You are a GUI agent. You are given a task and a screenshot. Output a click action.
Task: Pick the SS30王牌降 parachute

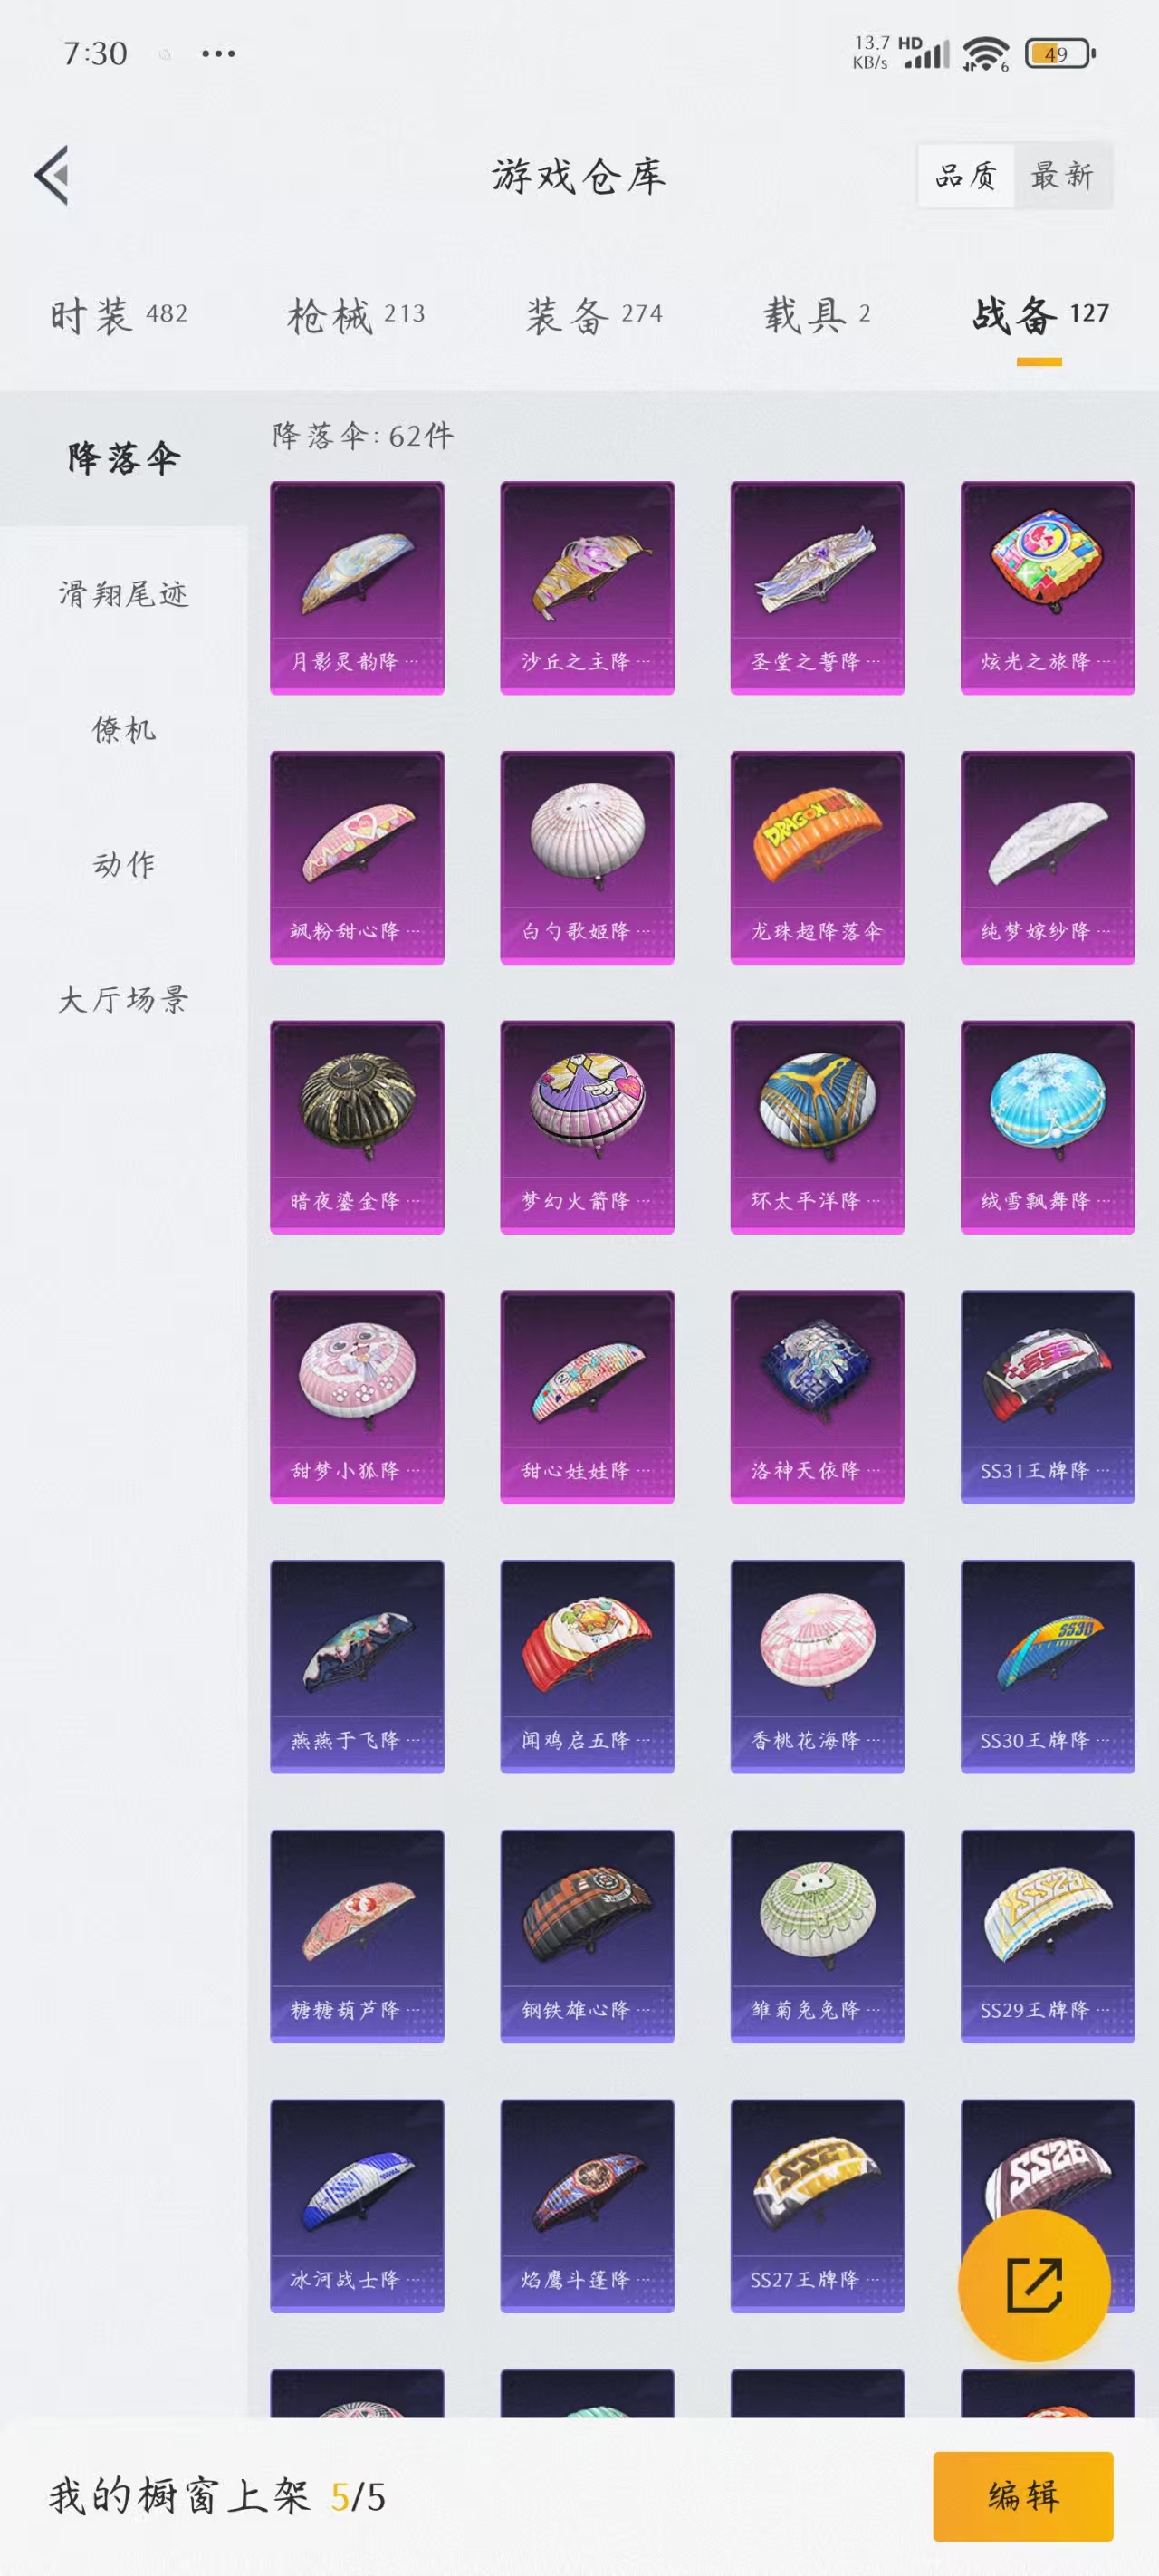click(1047, 1666)
